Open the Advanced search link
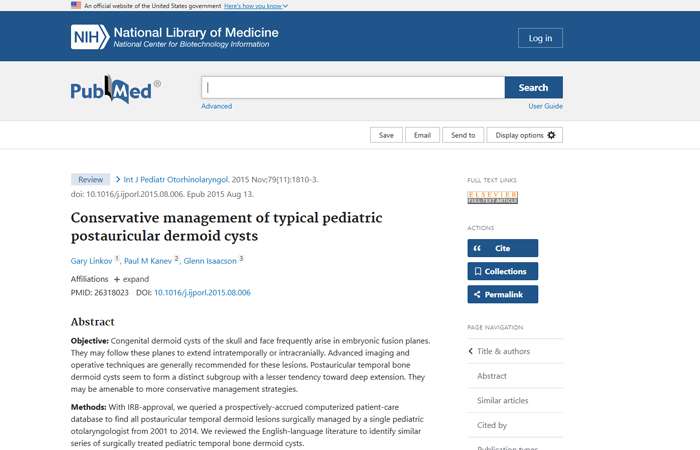This screenshot has width=700, height=450. (x=217, y=106)
